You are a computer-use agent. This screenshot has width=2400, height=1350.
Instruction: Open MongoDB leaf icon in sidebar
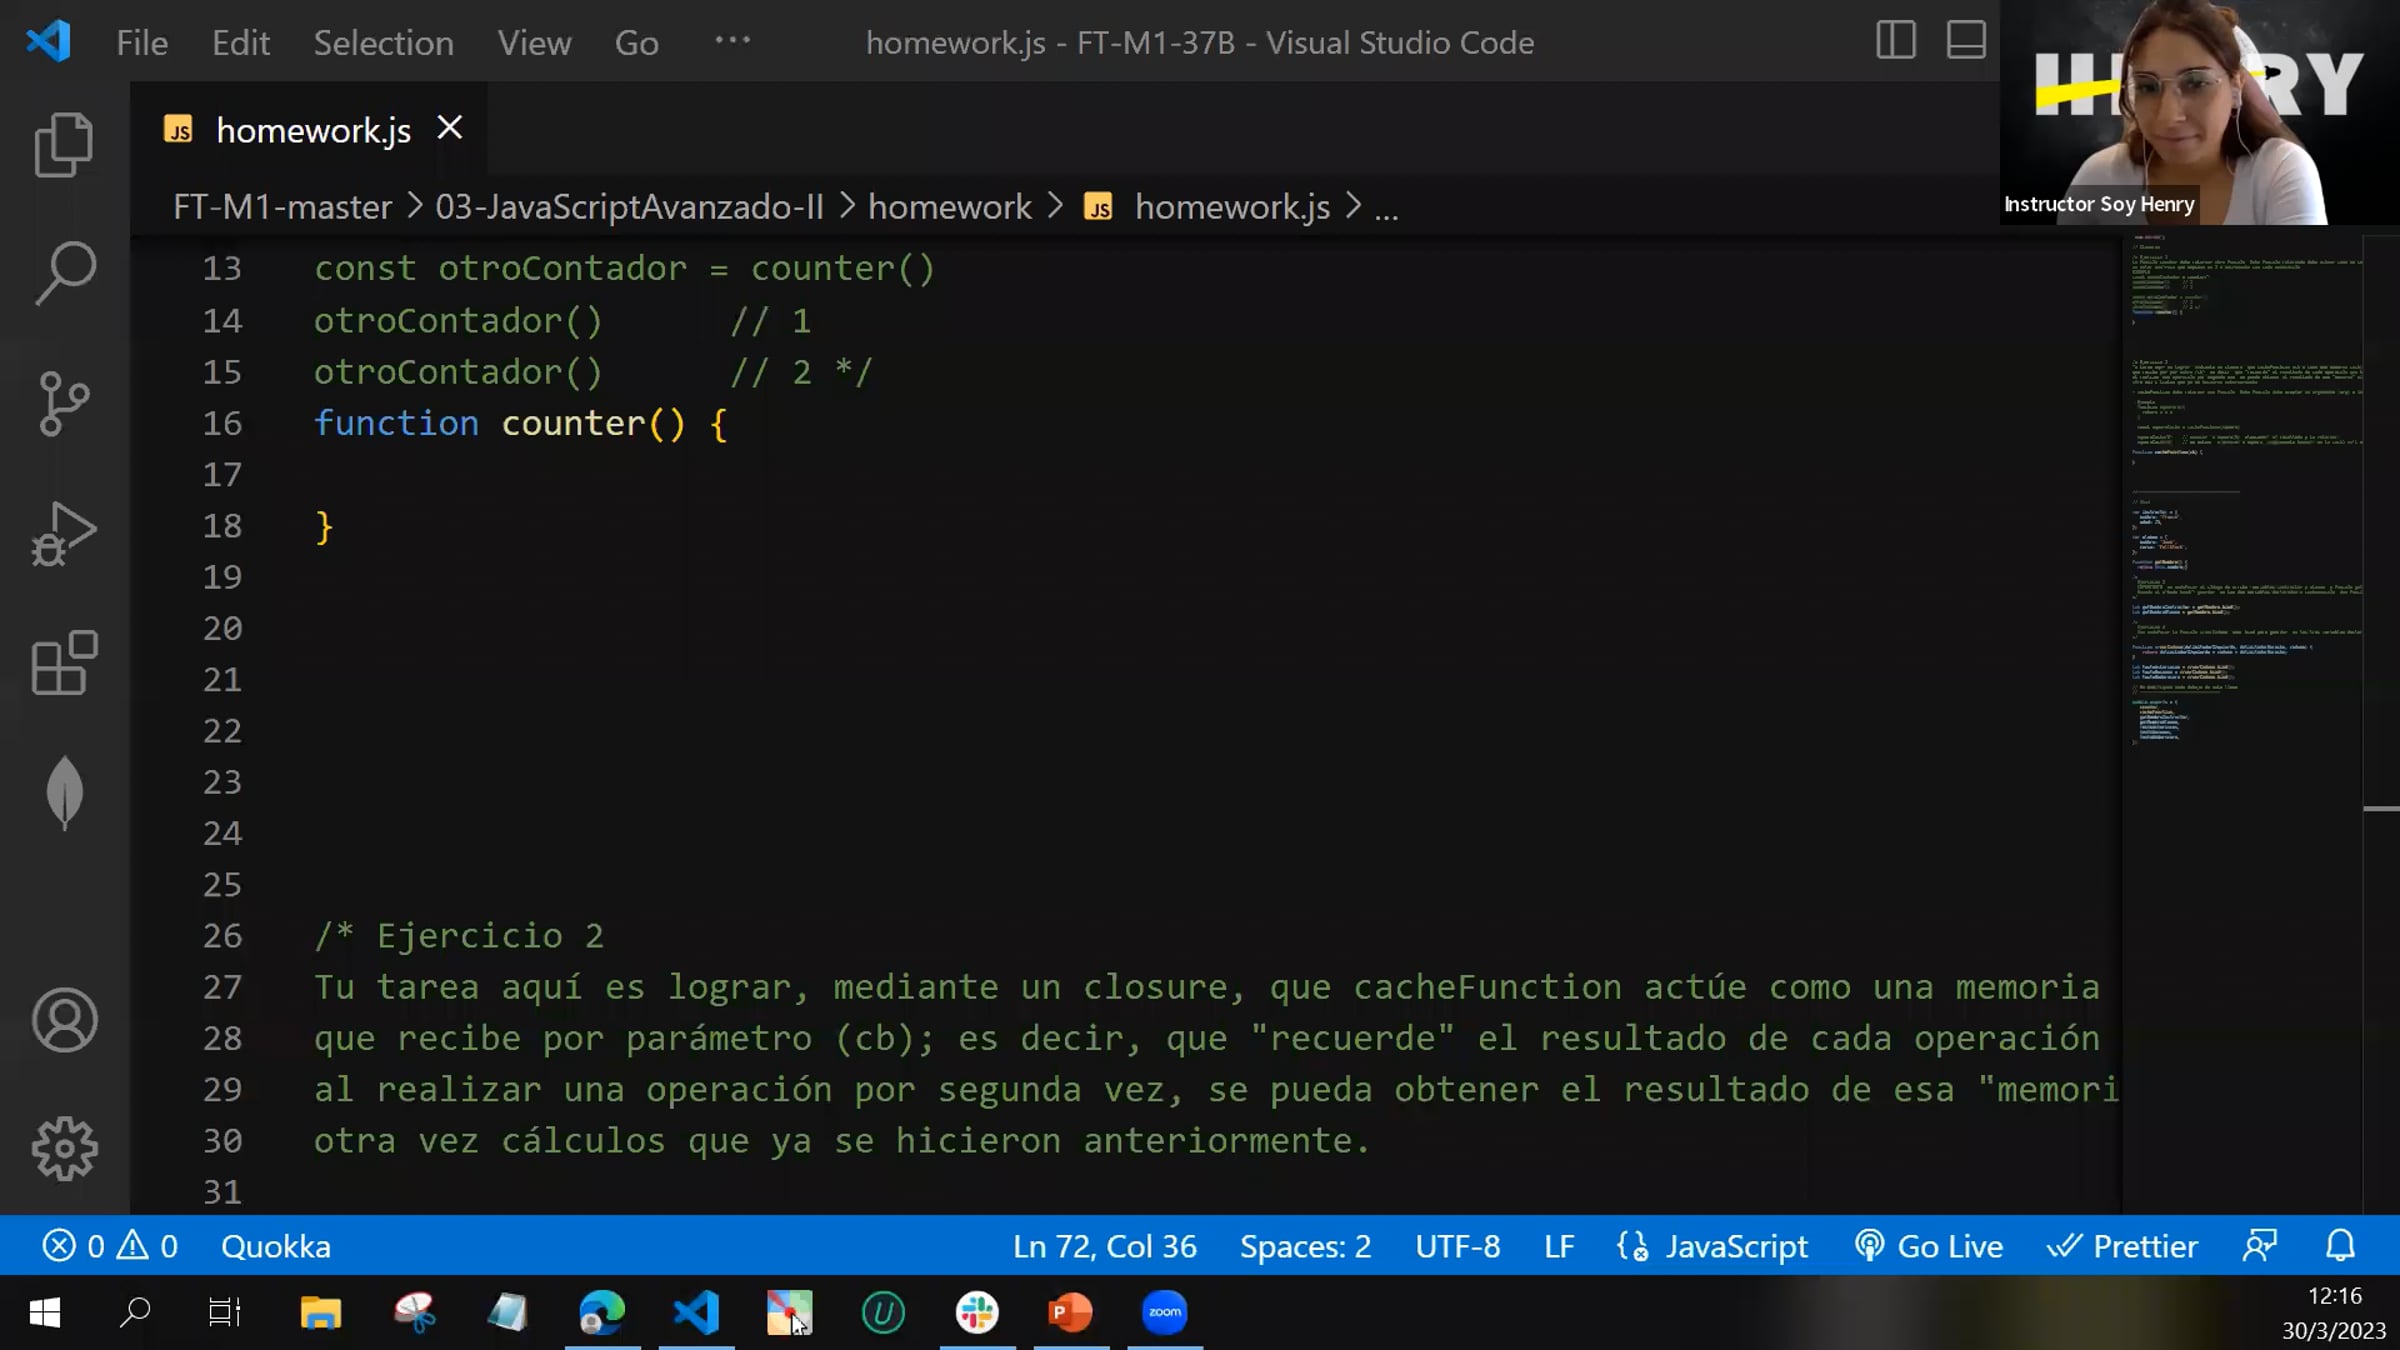[x=64, y=792]
